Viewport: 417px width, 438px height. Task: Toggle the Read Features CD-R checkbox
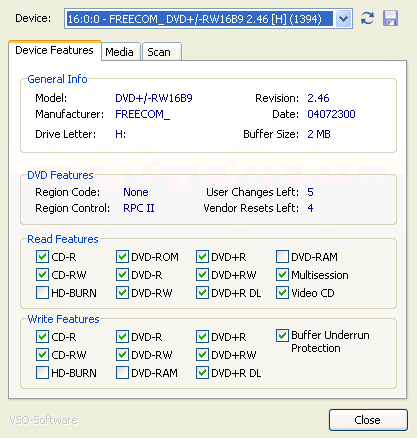pyautogui.click(x=42, y=257)
